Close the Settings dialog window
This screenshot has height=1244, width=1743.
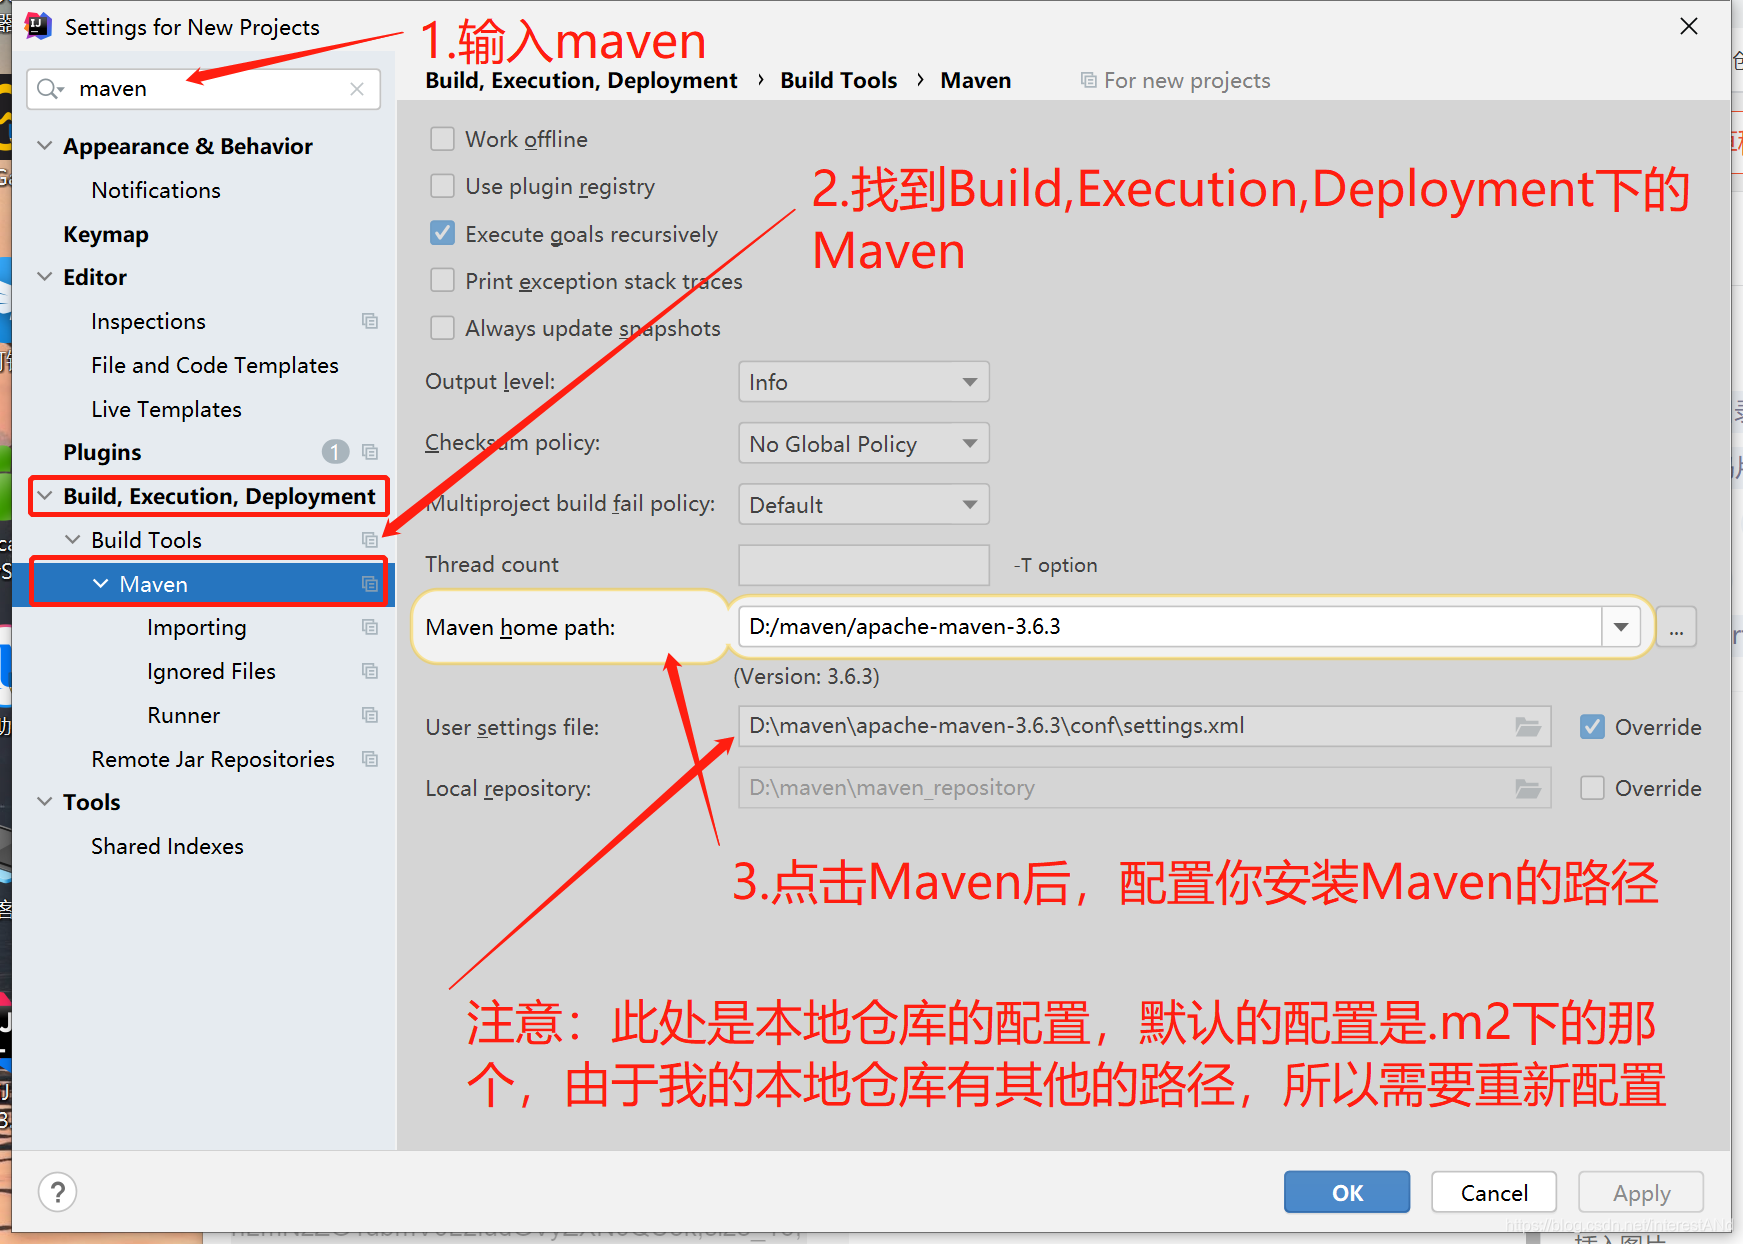[1689, 26]
